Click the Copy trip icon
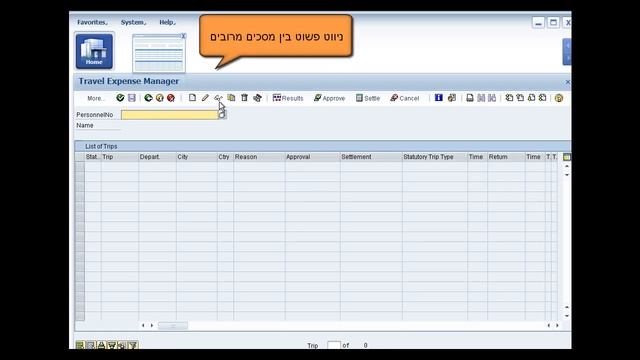This screenshot has height=360, width=640. pyautogui.click(x=231, y=98)
